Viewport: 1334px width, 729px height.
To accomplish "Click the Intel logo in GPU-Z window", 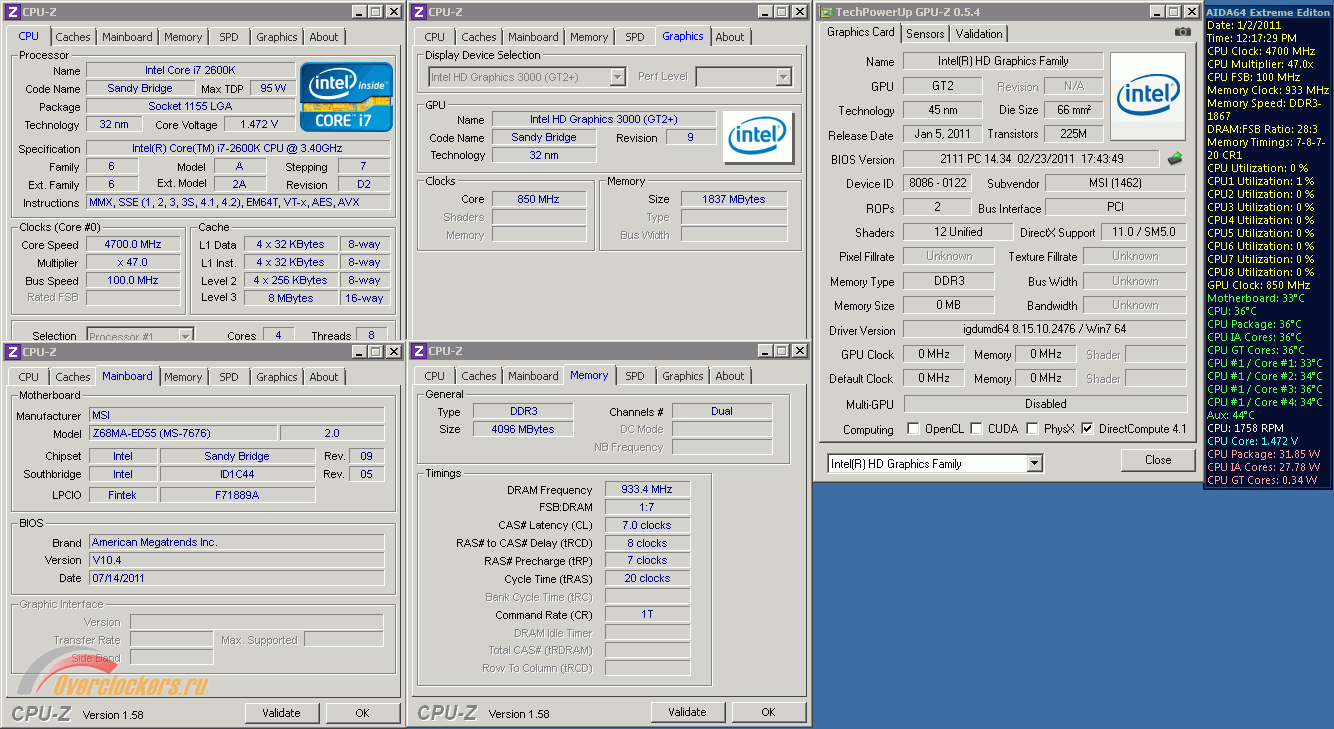I will point(1147,96).
